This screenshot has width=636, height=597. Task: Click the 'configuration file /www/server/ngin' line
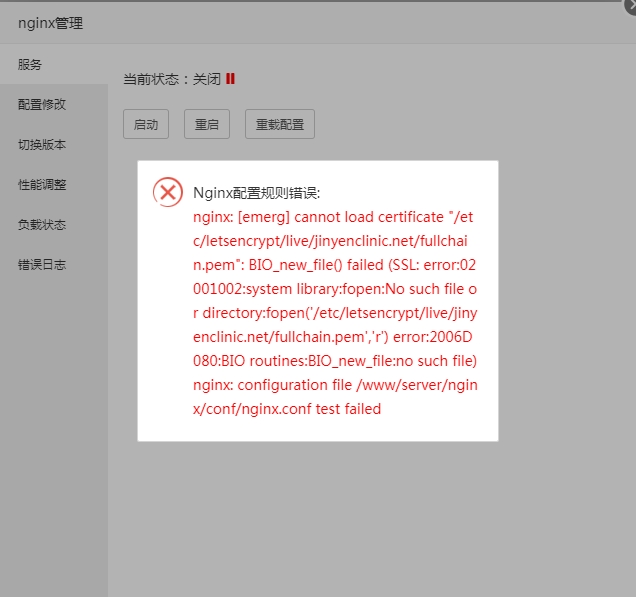335,385
